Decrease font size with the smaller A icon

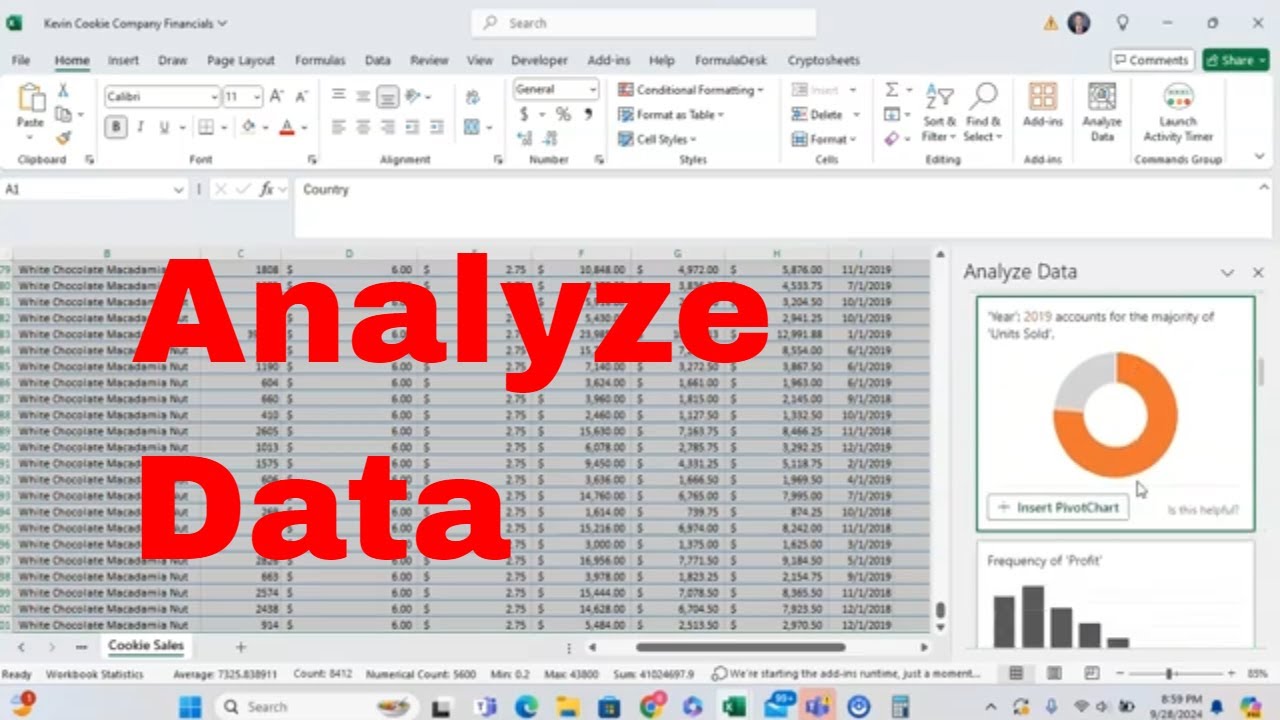301,96
